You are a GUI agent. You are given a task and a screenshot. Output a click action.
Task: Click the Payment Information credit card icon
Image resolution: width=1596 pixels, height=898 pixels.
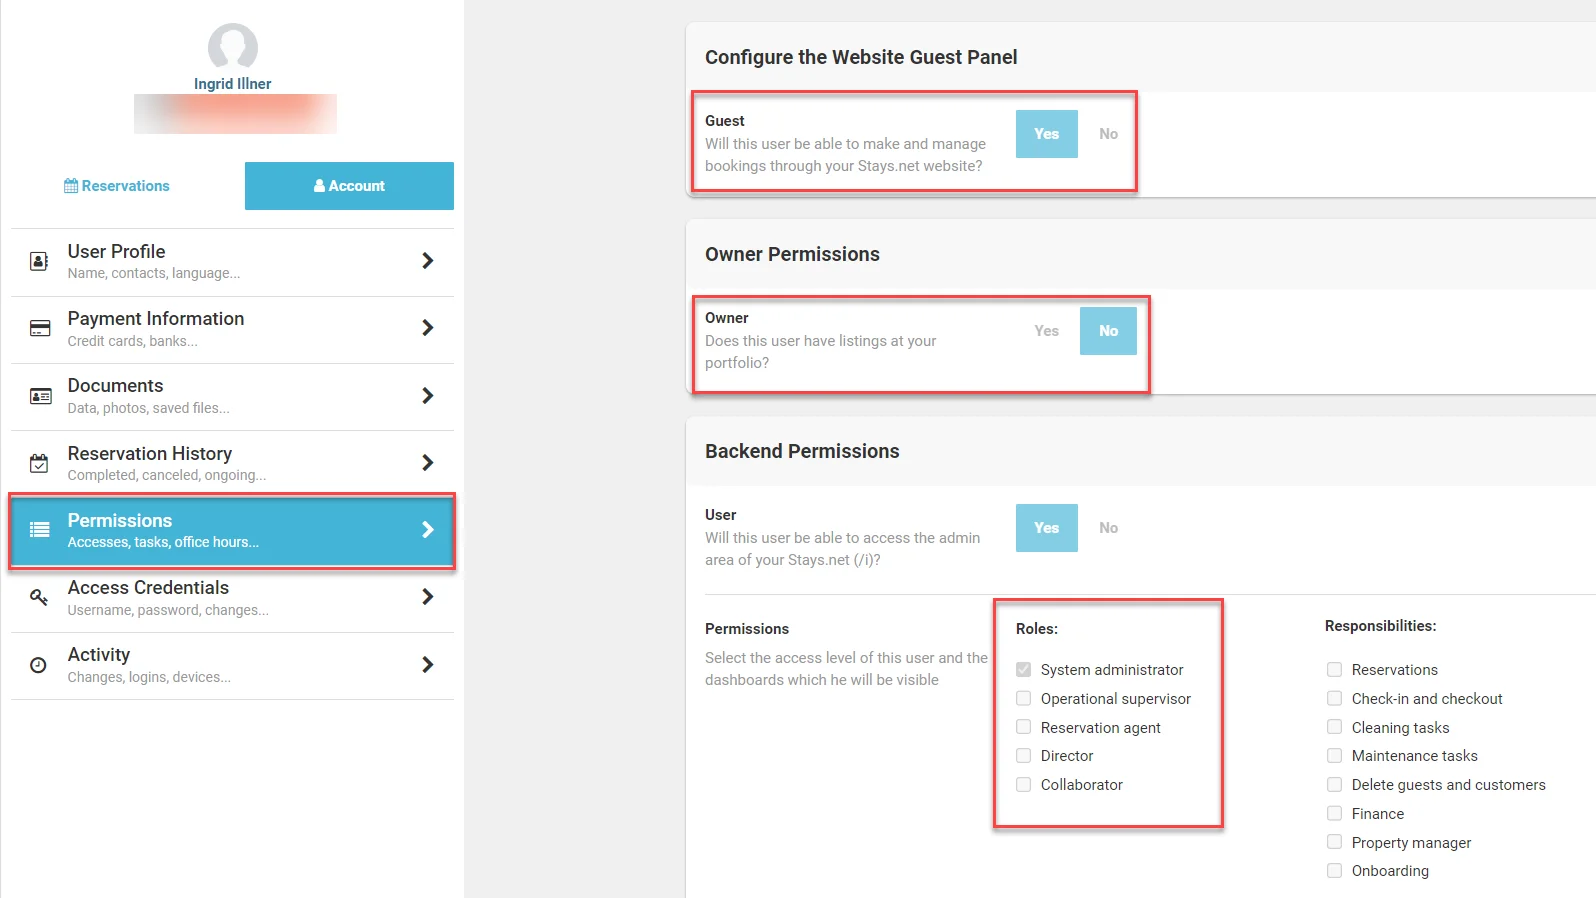(40, 328)
